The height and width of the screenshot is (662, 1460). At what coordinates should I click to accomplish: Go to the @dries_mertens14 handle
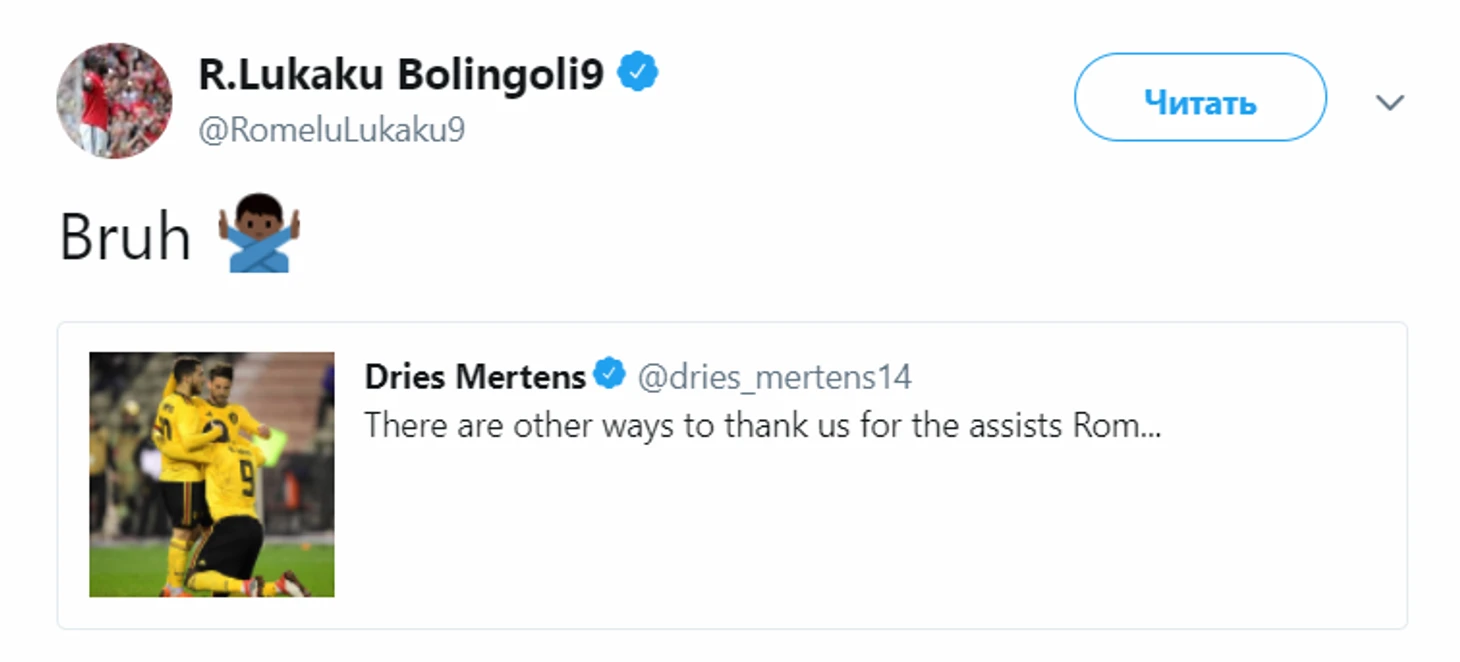[775, 377]
